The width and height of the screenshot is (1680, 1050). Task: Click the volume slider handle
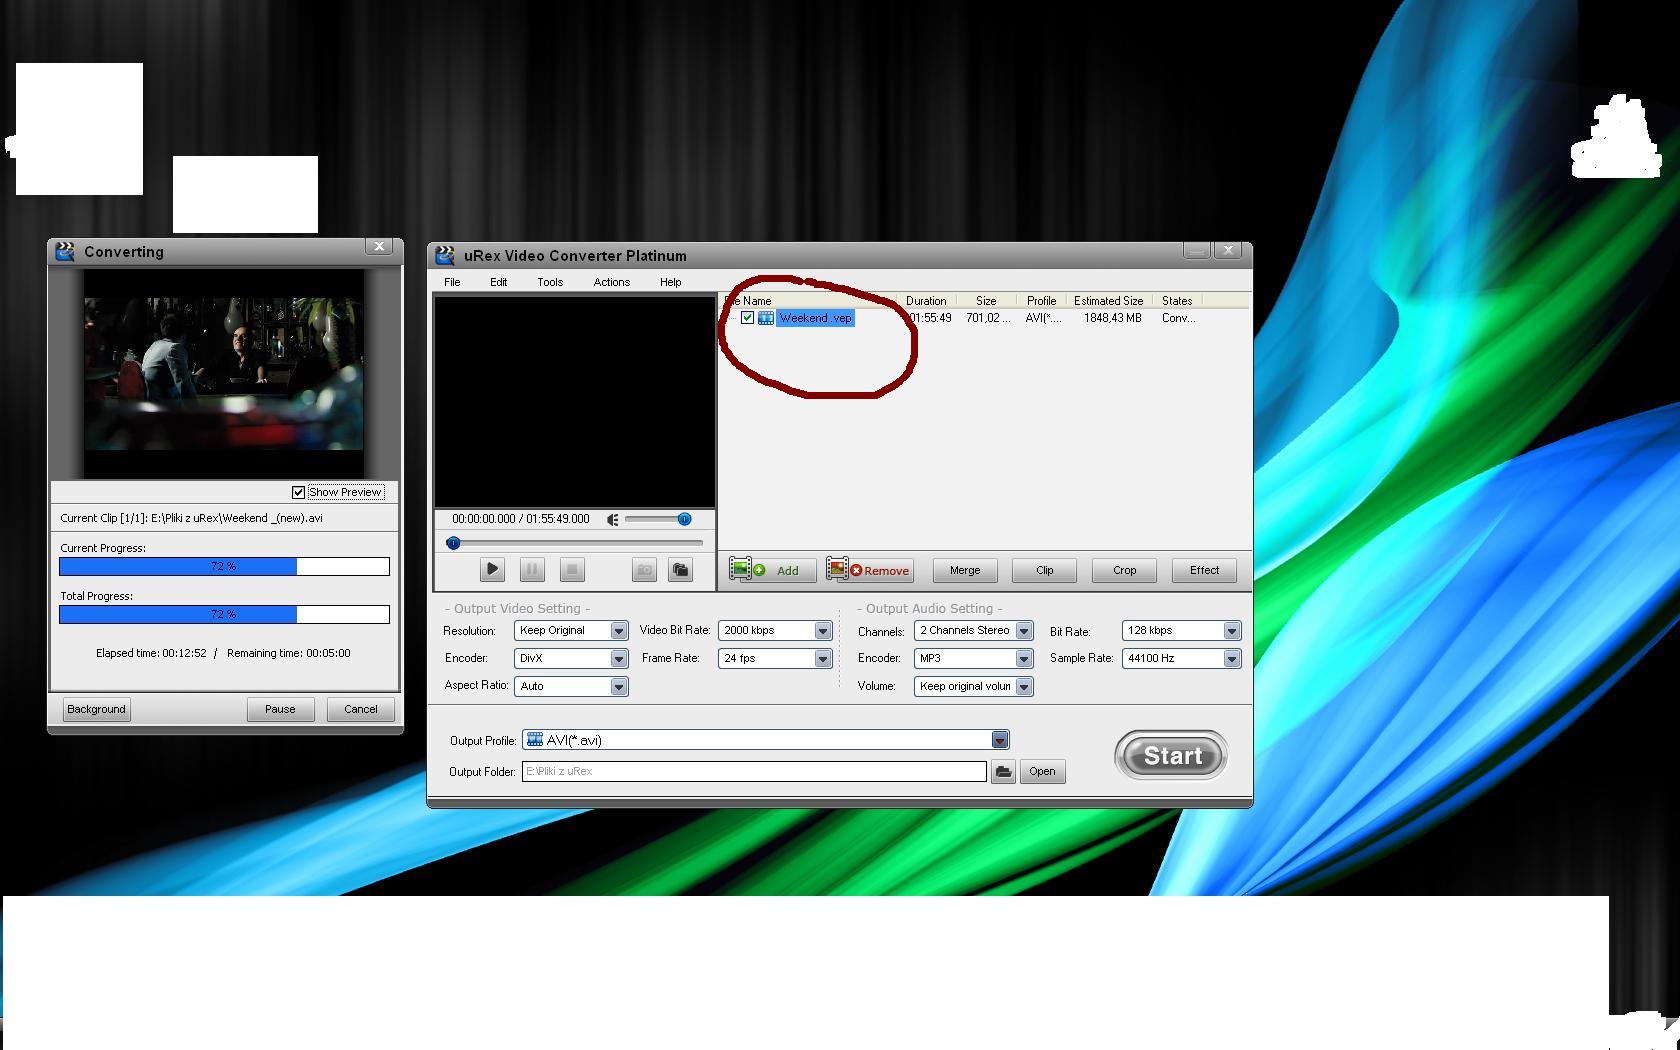[x=684, y=519]
